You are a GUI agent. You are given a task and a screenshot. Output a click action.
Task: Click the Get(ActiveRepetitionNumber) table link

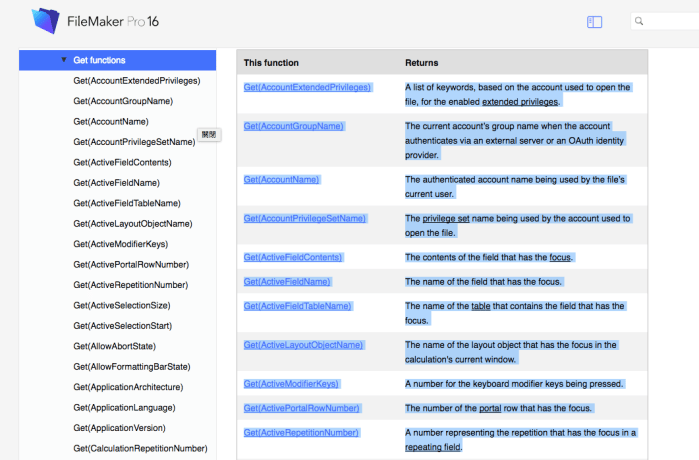[x=300, y=433]
